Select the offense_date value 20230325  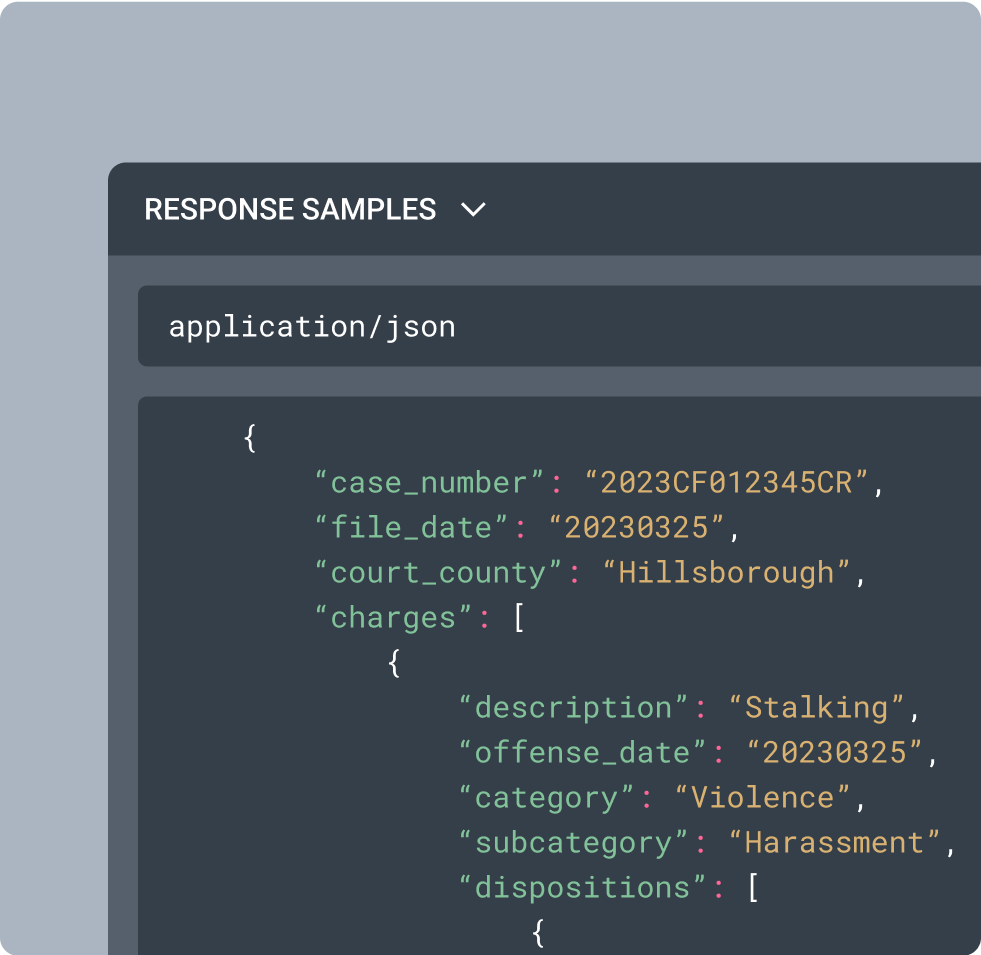click(x=834, y=752)
